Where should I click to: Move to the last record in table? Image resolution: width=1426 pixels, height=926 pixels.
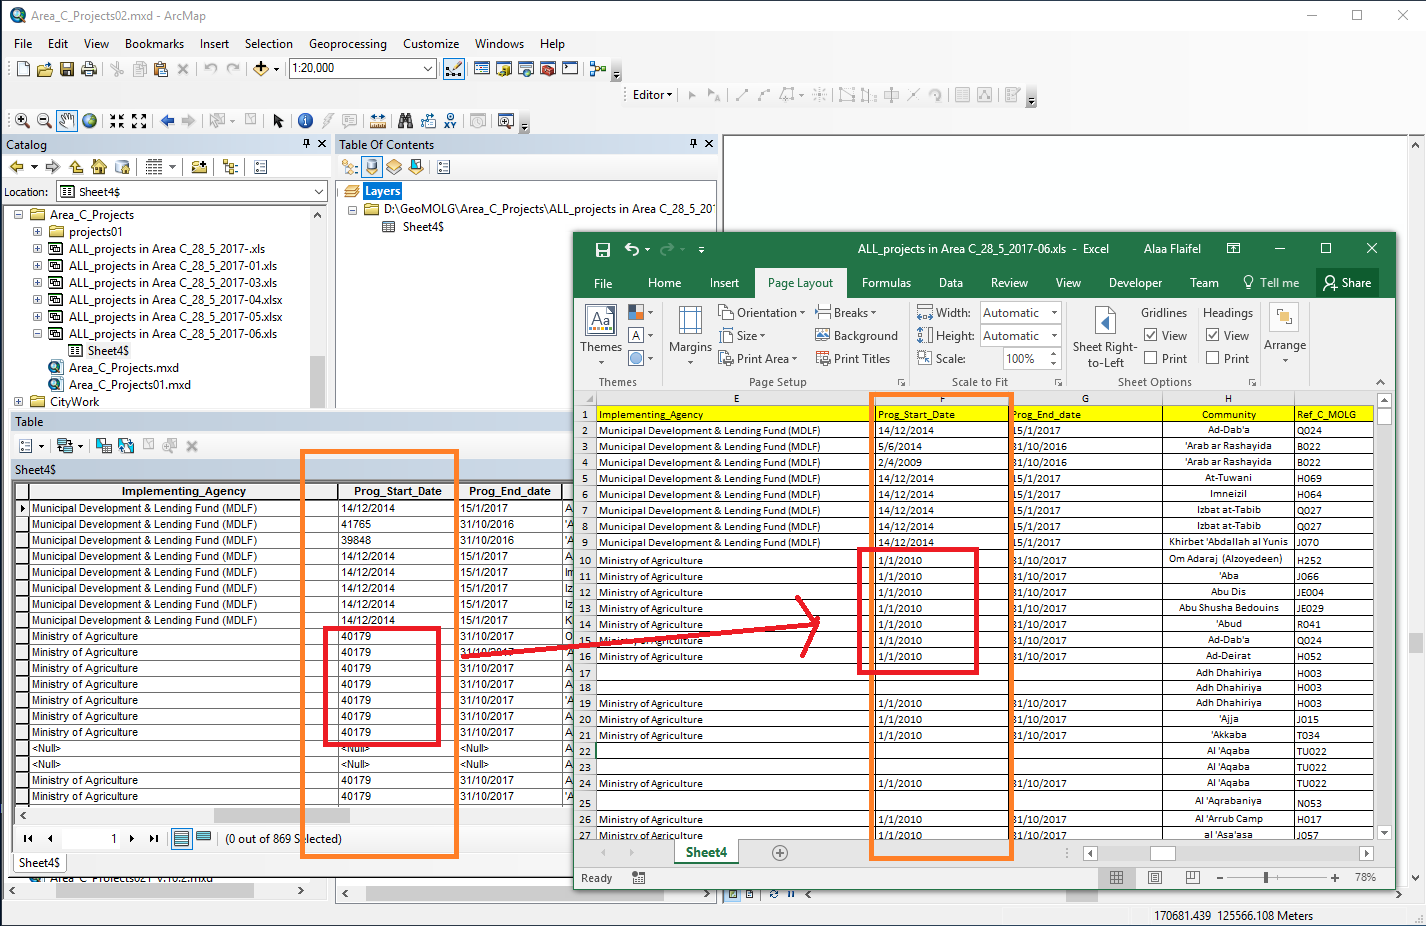point(153,839)
